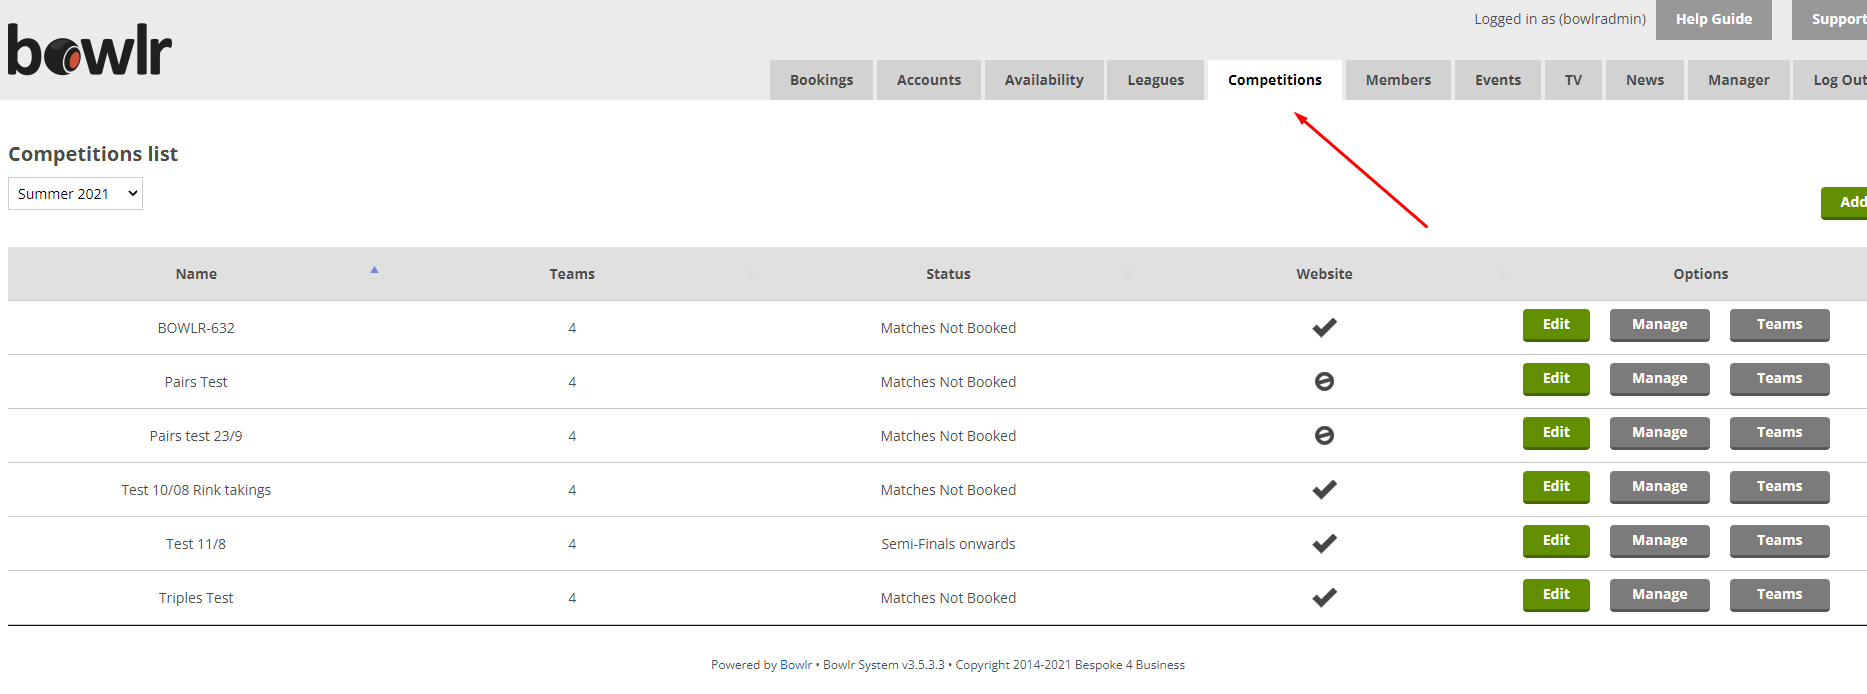View Teams for Triples Test
This screenshot has width=1867, height=694.
tap(1779, 595)
